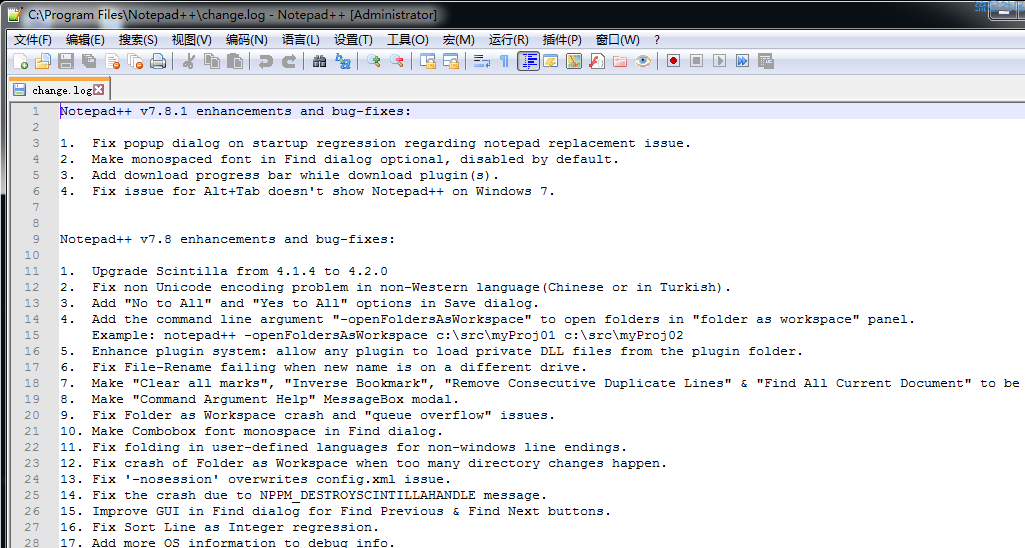Click 'Make monospaced font in Find dialog' line
The image size is (1025, 548).
click(x=339, y=160)
